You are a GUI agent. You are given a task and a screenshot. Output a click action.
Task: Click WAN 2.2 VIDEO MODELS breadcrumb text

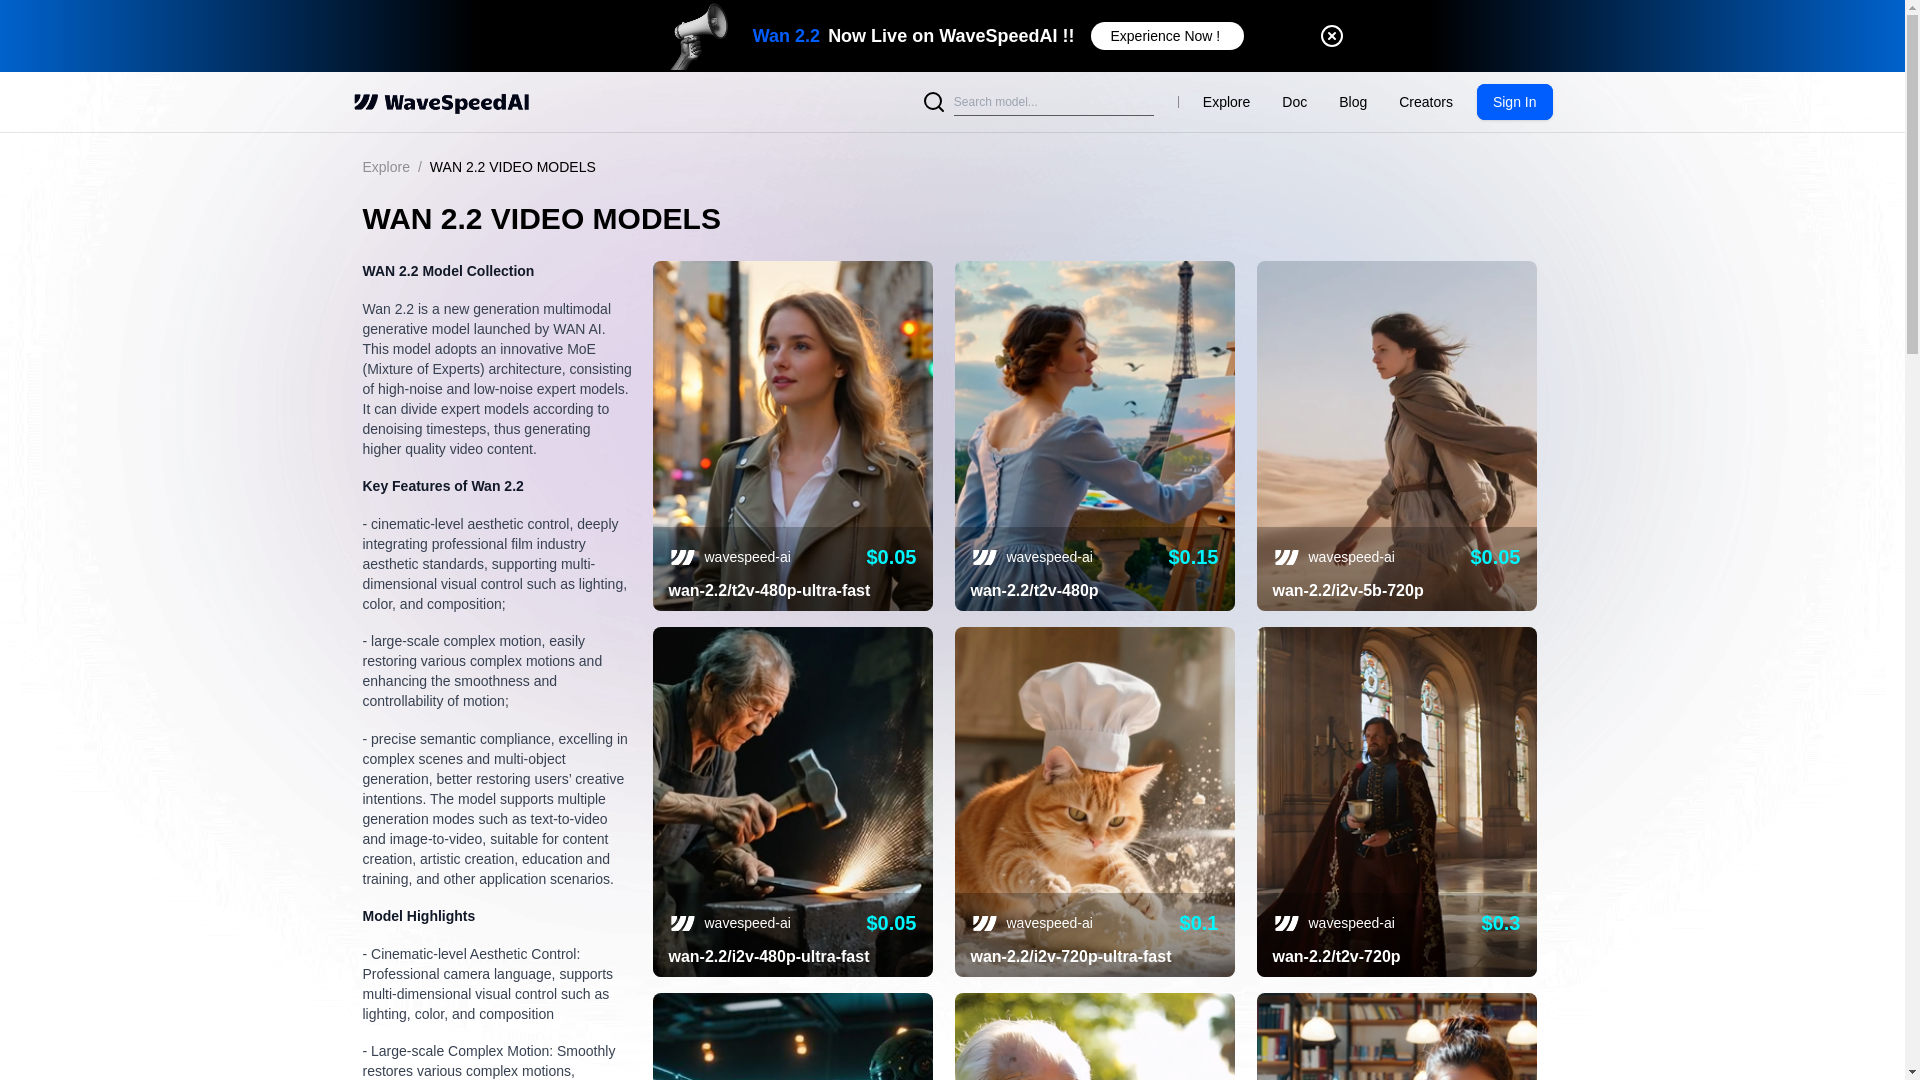click(512, 167)
